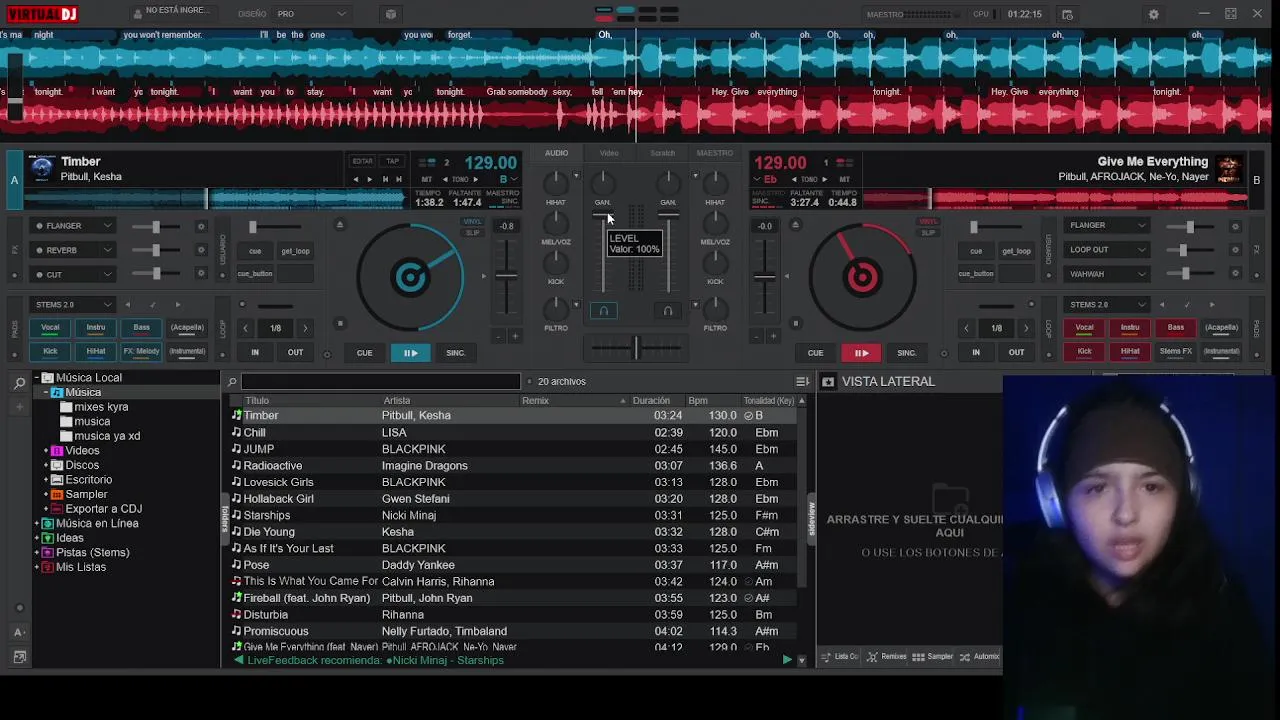Click right deck CUE button
The height and width of the screenshot is (720, 1280).
[x=815, y=353]
